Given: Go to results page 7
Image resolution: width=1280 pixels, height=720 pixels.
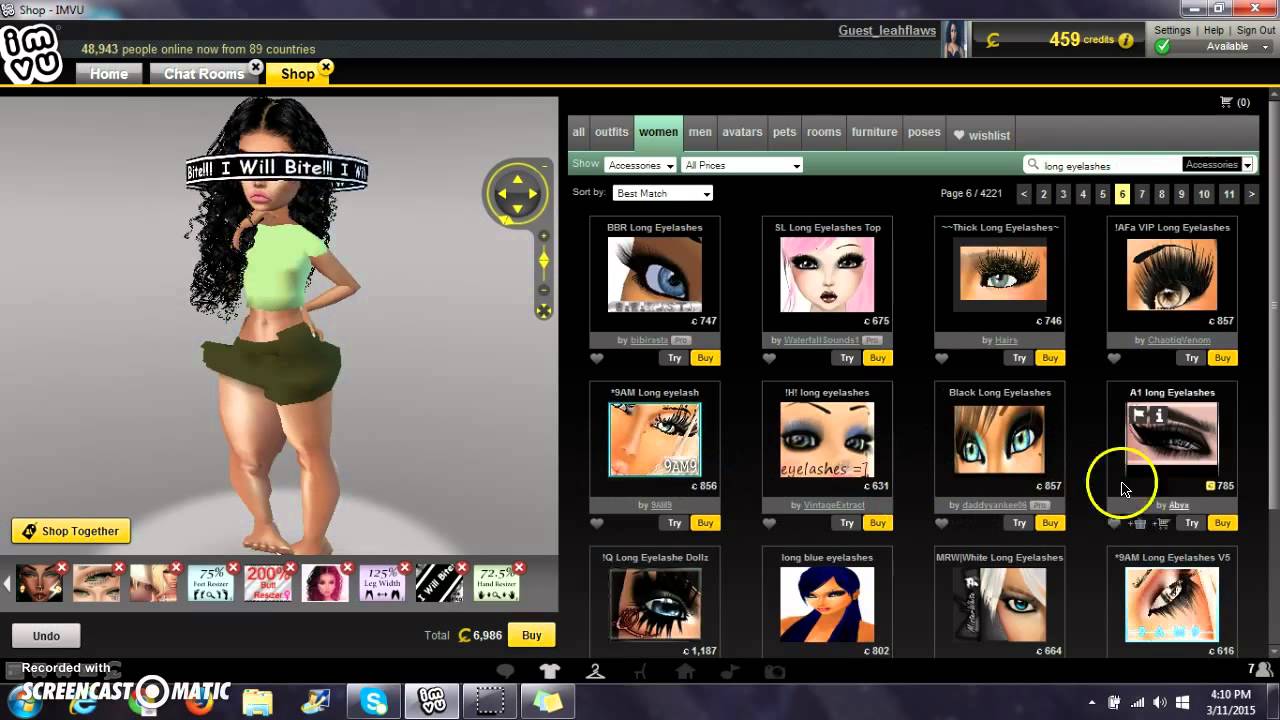Looking at the screenshot, I should pos(1142,194).
